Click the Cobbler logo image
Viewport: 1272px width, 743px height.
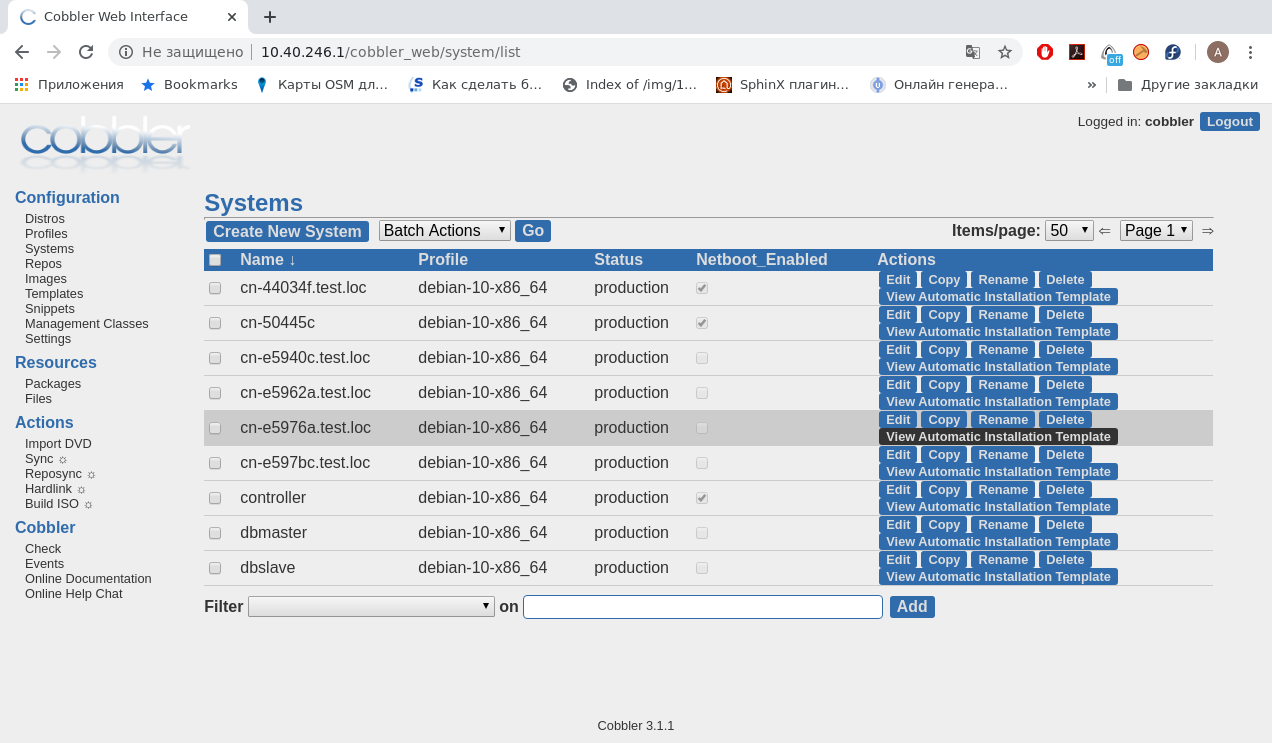104,146
